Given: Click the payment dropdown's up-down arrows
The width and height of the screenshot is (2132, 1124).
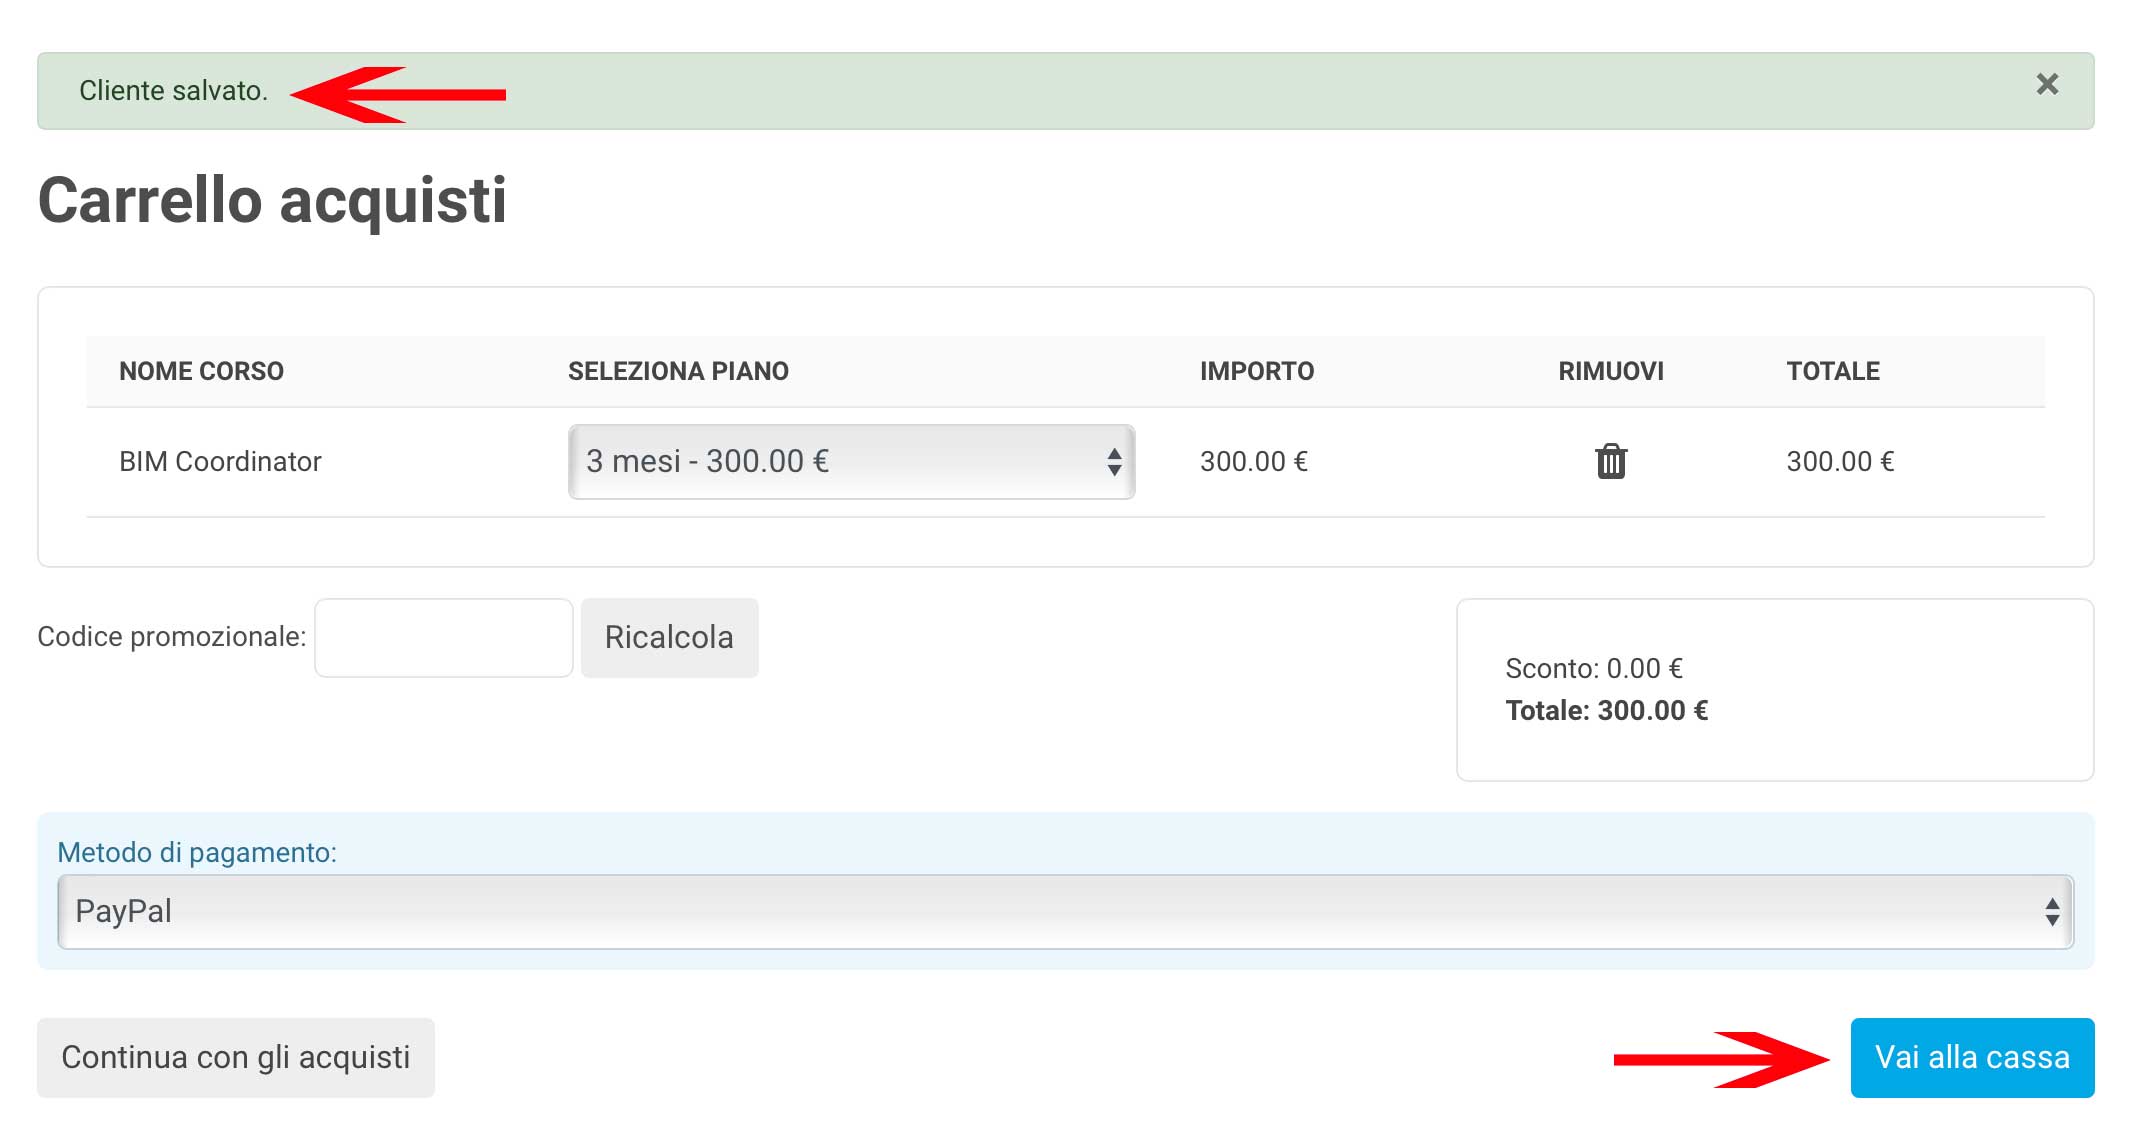Looking at the screenshot, I should coord(2052,912).
